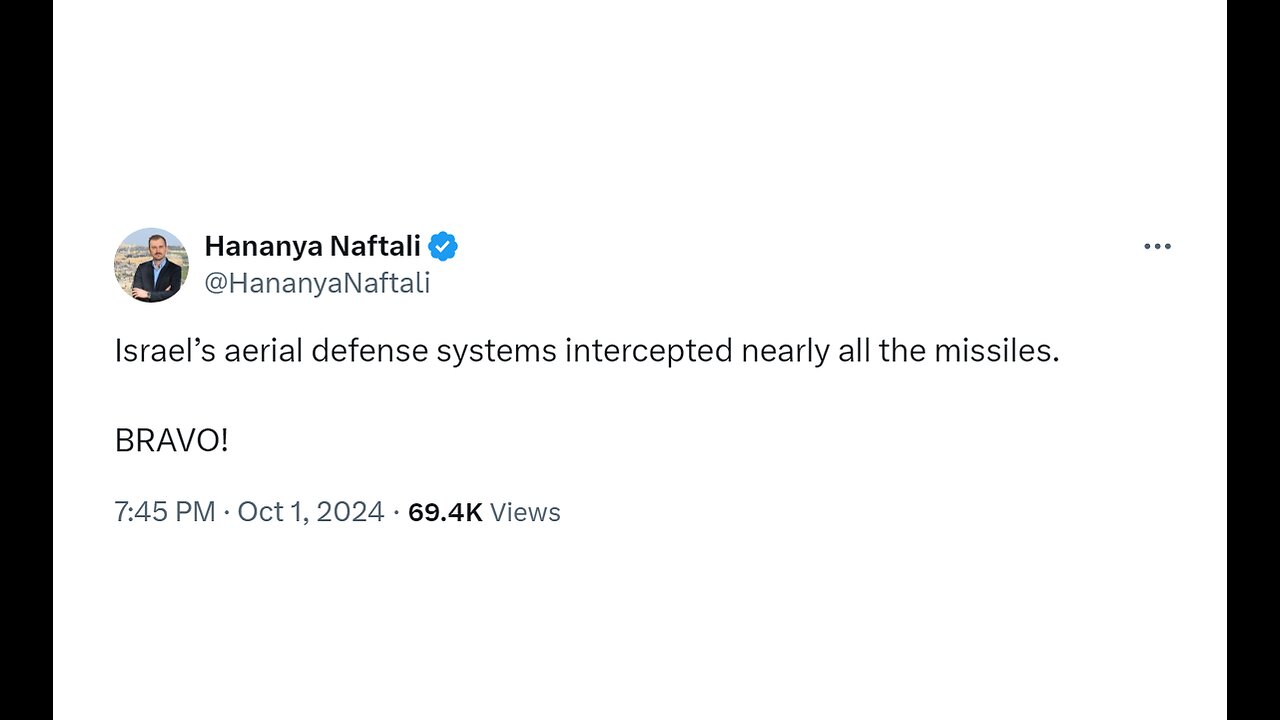
Task: Open Hananya Naftali's profile picture
Action: 151,265
